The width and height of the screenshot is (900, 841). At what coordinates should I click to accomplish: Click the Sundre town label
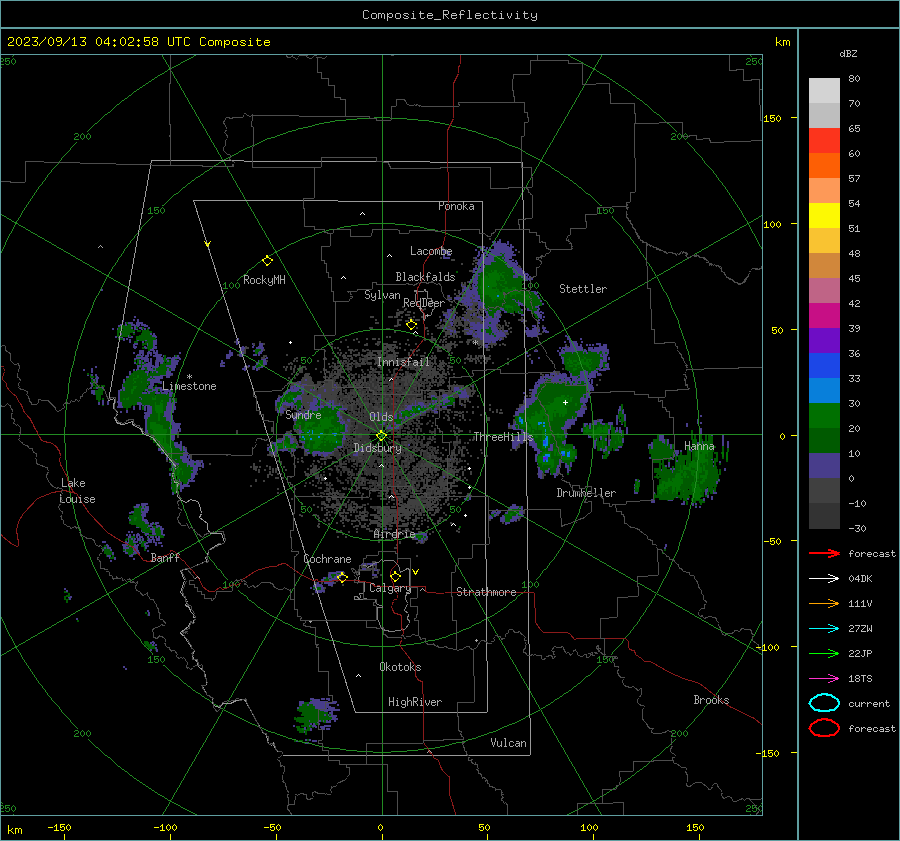point(303,414)
